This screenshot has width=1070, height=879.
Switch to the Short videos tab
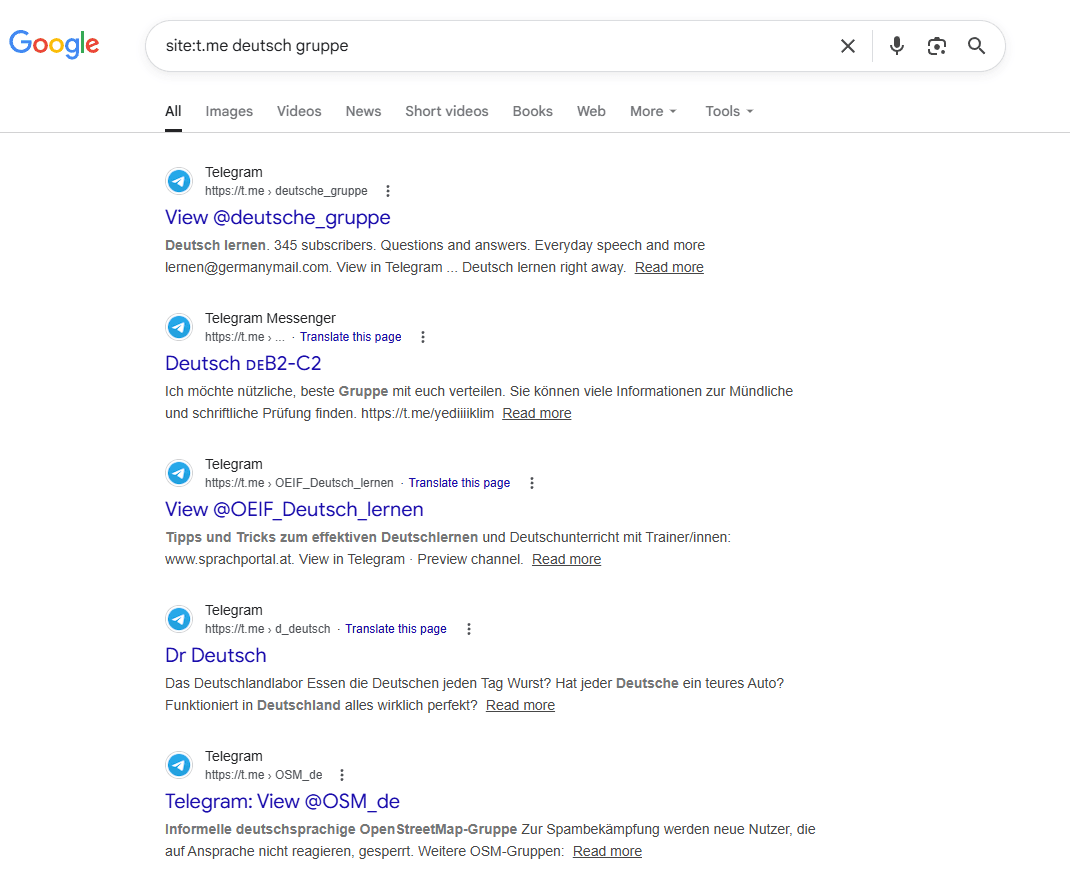click(446, 111)
